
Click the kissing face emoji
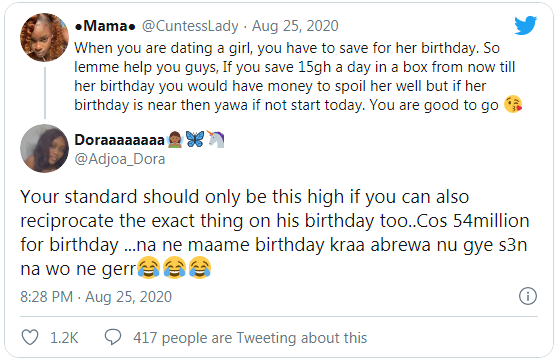513,104
